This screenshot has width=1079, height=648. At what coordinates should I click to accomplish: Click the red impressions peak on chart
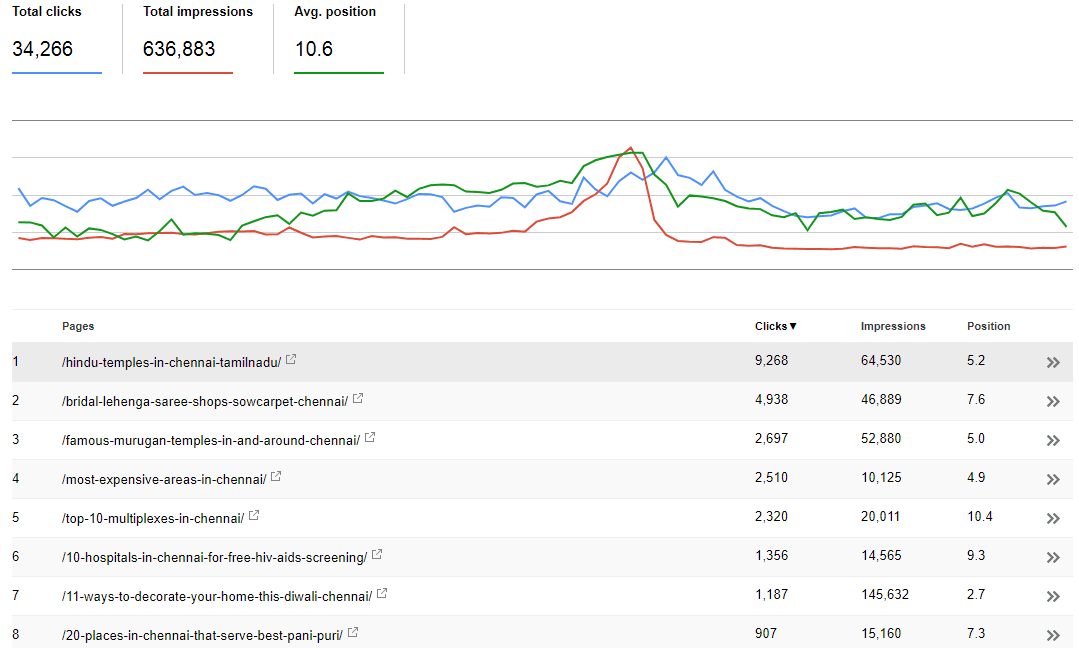[x=630, y=148]
